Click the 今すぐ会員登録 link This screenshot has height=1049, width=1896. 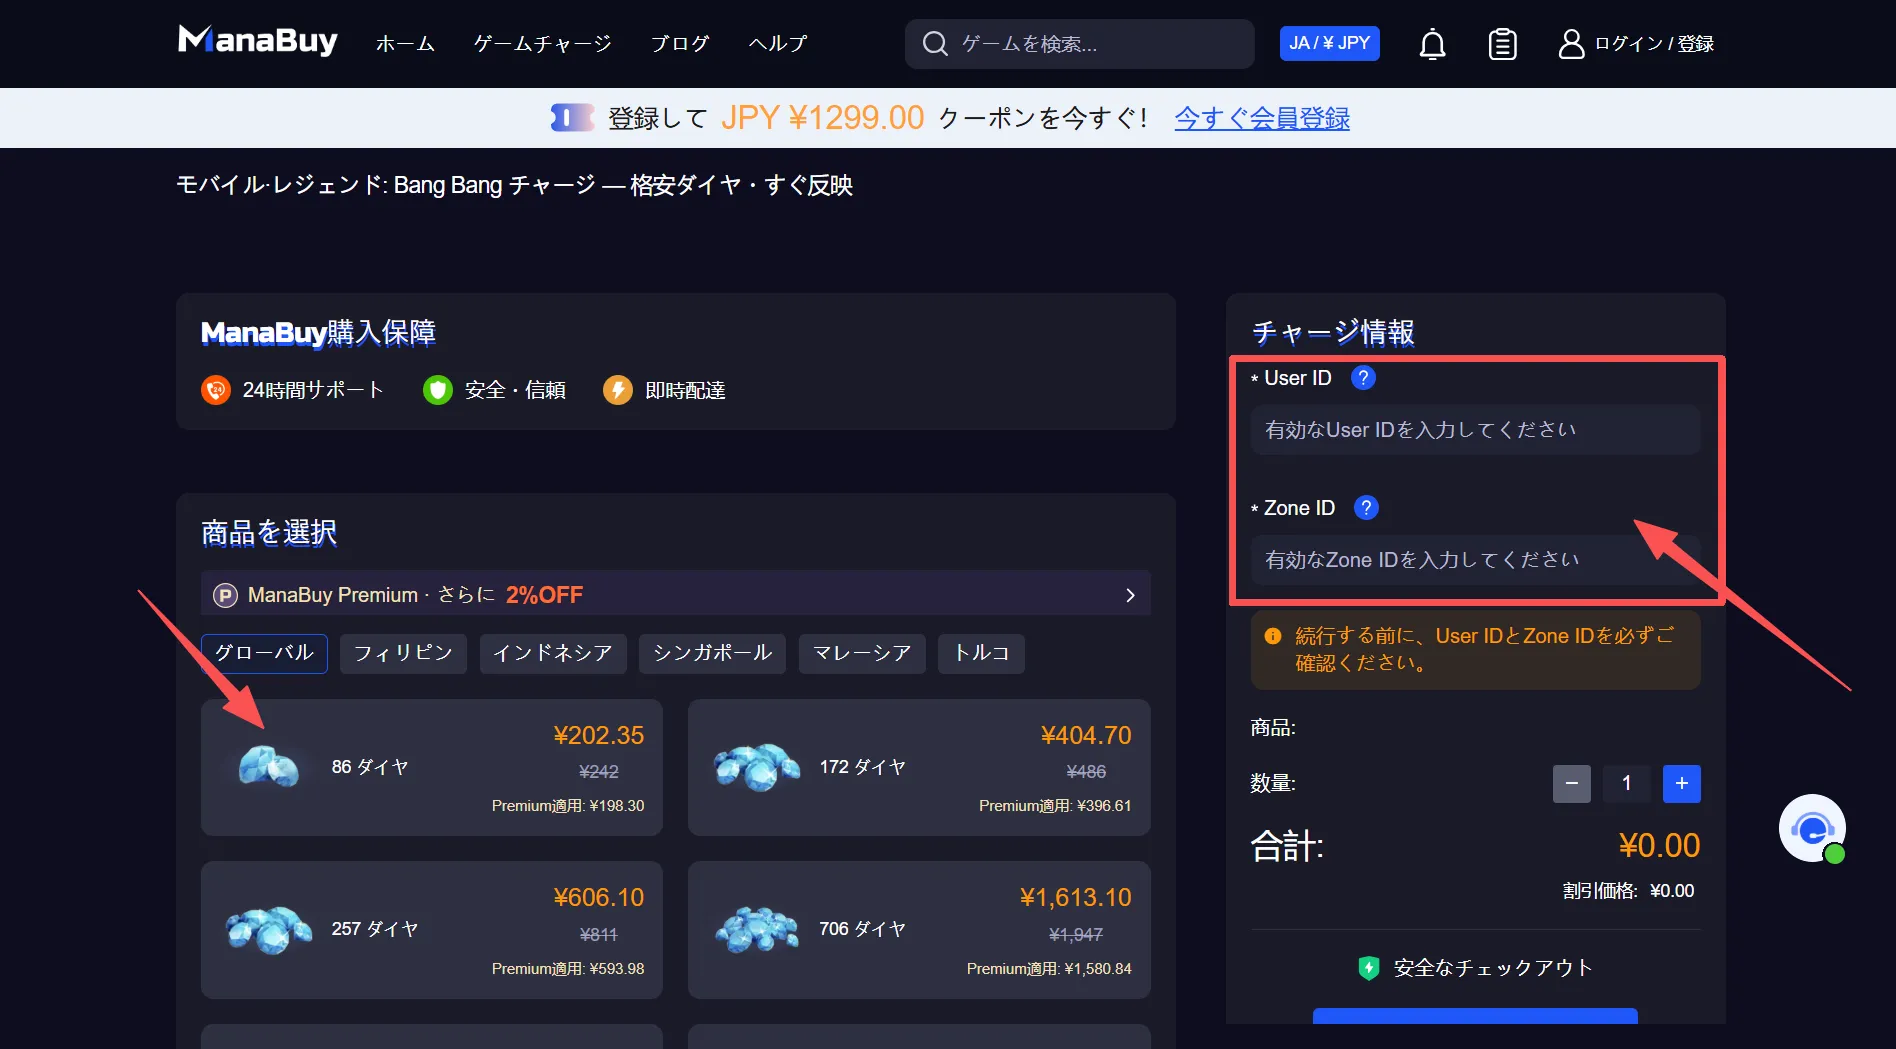pos(1262,118)
